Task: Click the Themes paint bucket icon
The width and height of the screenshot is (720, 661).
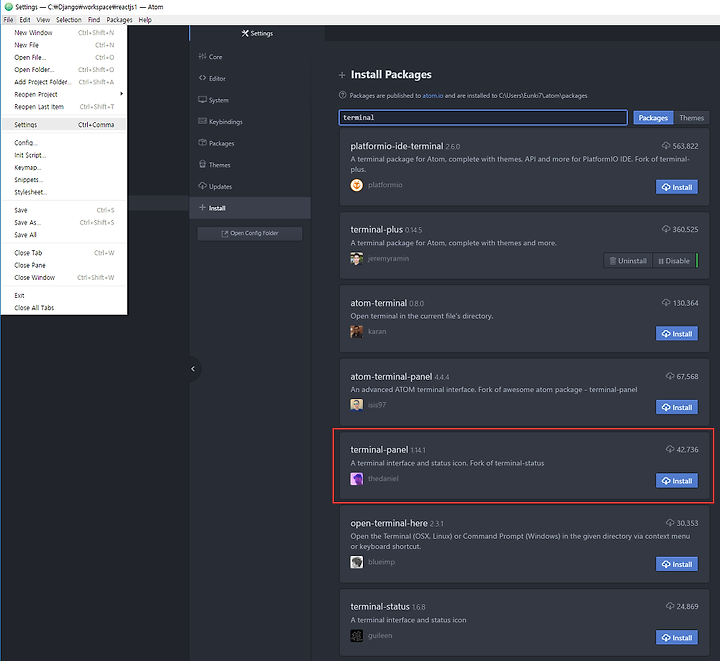Action: [x=202, y=164]
